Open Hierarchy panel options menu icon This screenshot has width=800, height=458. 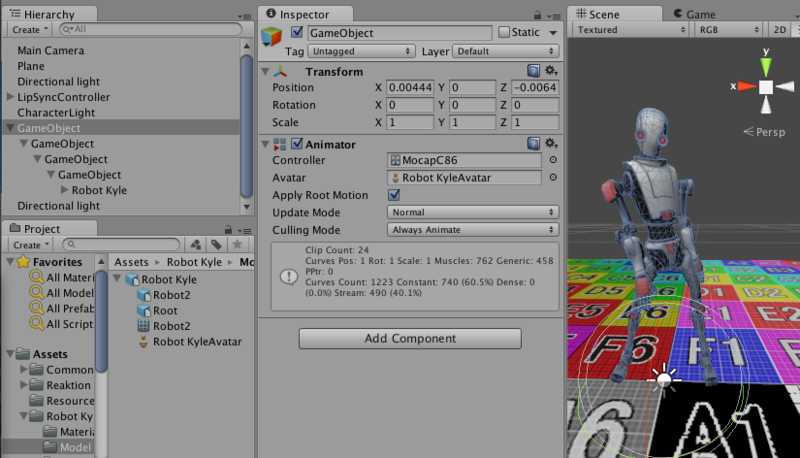coord(244,16)
